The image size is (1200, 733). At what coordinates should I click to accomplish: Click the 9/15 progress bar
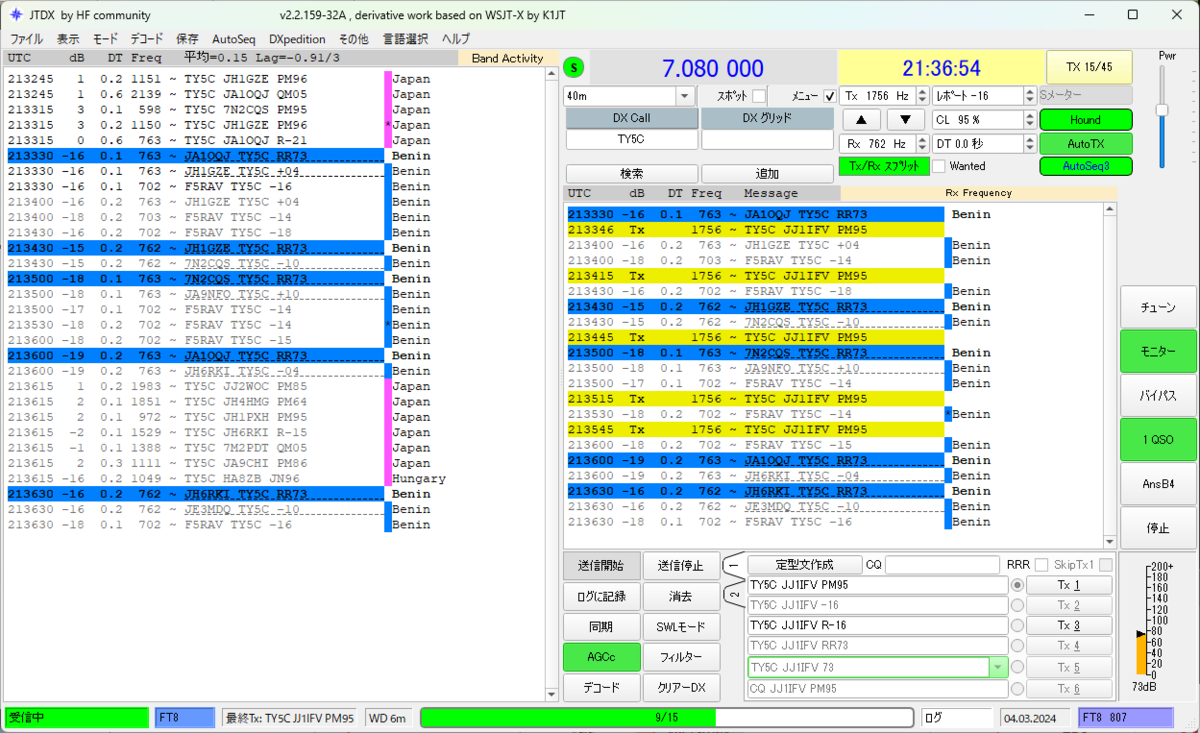tap(667, 717)
